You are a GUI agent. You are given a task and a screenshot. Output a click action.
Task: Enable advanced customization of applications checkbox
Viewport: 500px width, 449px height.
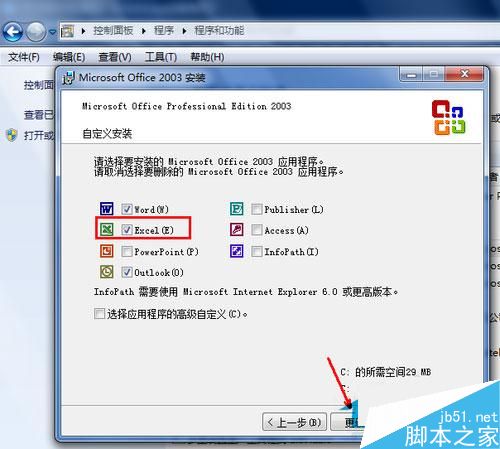[99, 313]
